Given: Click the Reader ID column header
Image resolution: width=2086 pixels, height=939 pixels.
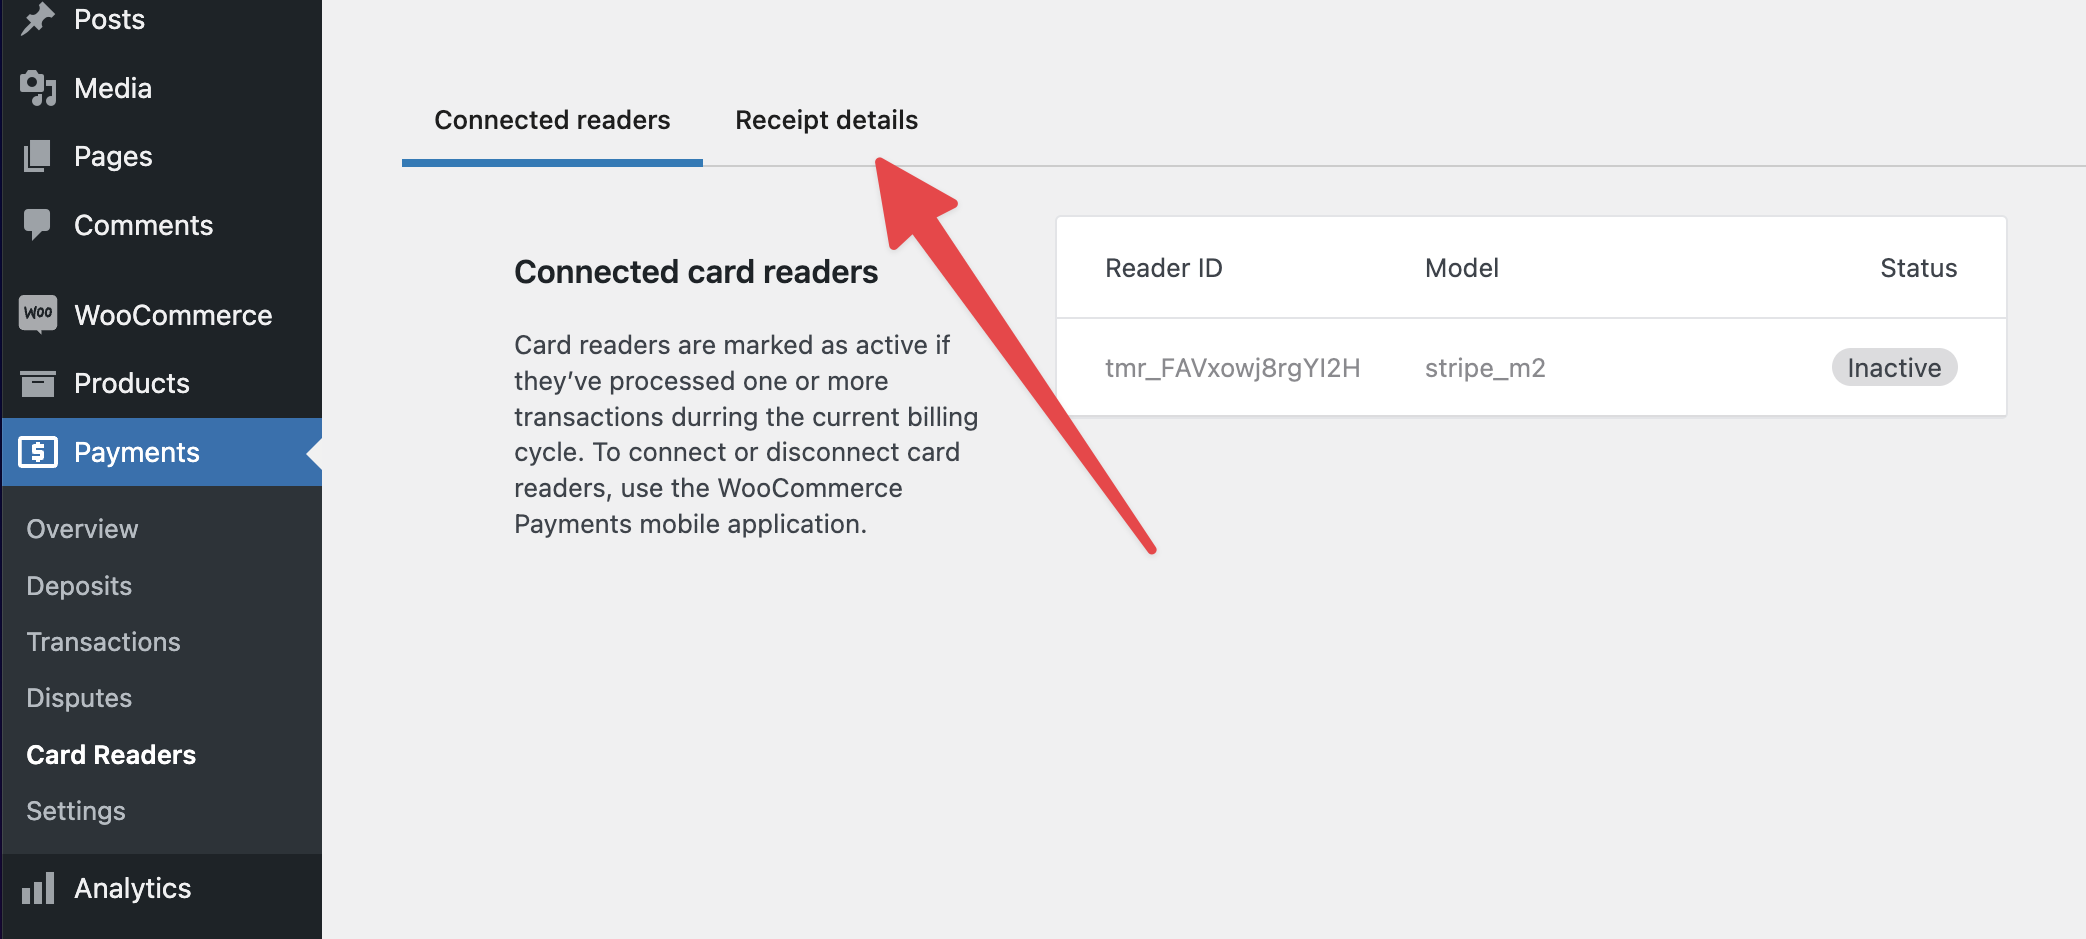Looking at the screenshot, I should click(x=1163, y=268).
